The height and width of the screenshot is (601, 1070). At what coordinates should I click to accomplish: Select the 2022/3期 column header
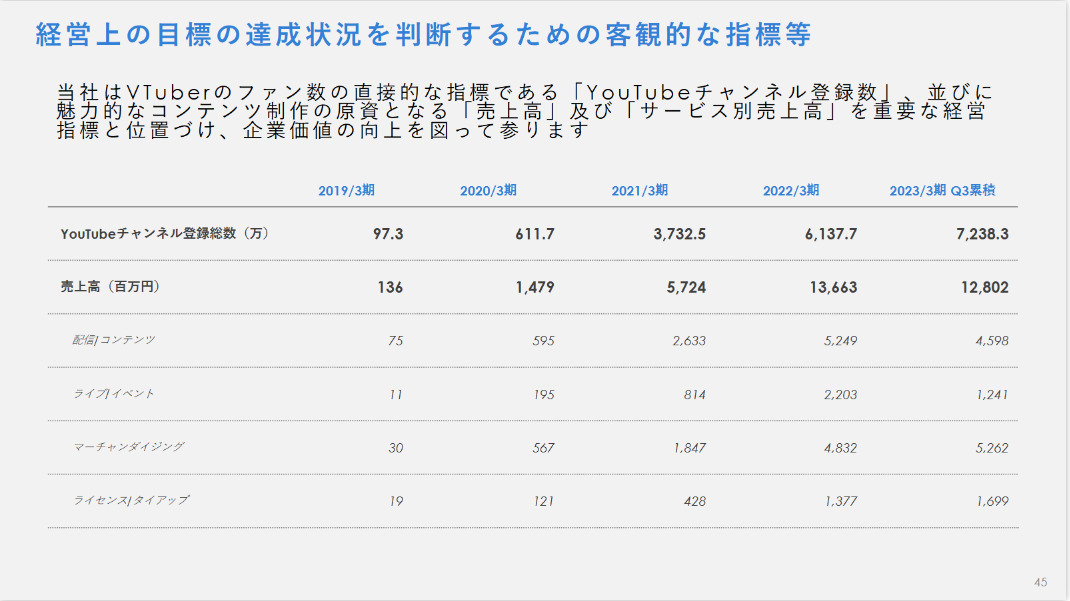point(791,190)
